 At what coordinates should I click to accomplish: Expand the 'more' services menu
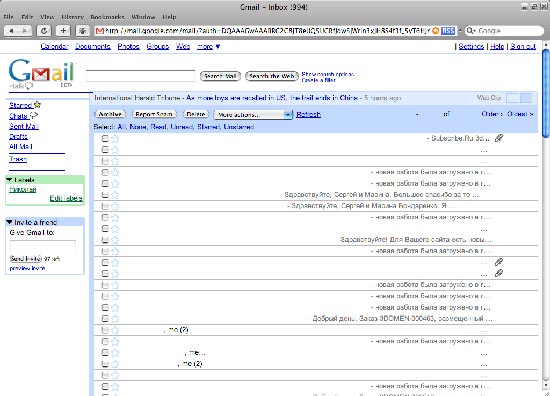coord(208,46)
